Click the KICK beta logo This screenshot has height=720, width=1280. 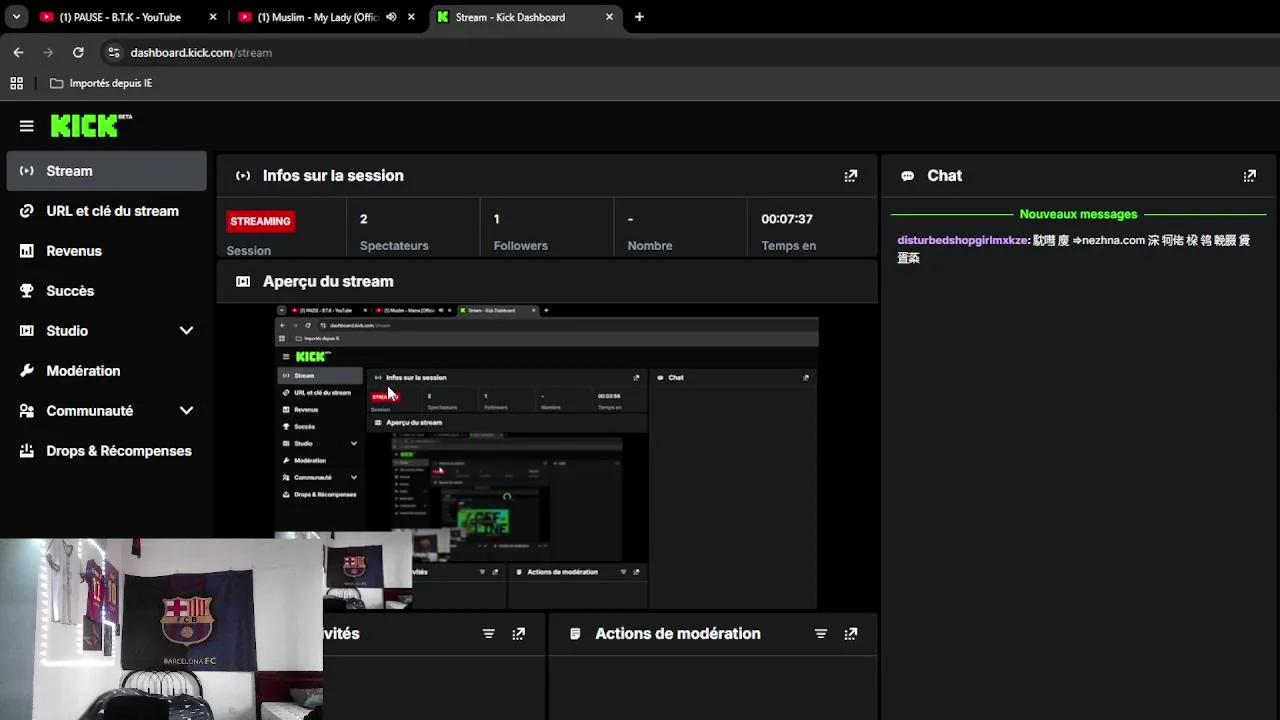point(91,125)
